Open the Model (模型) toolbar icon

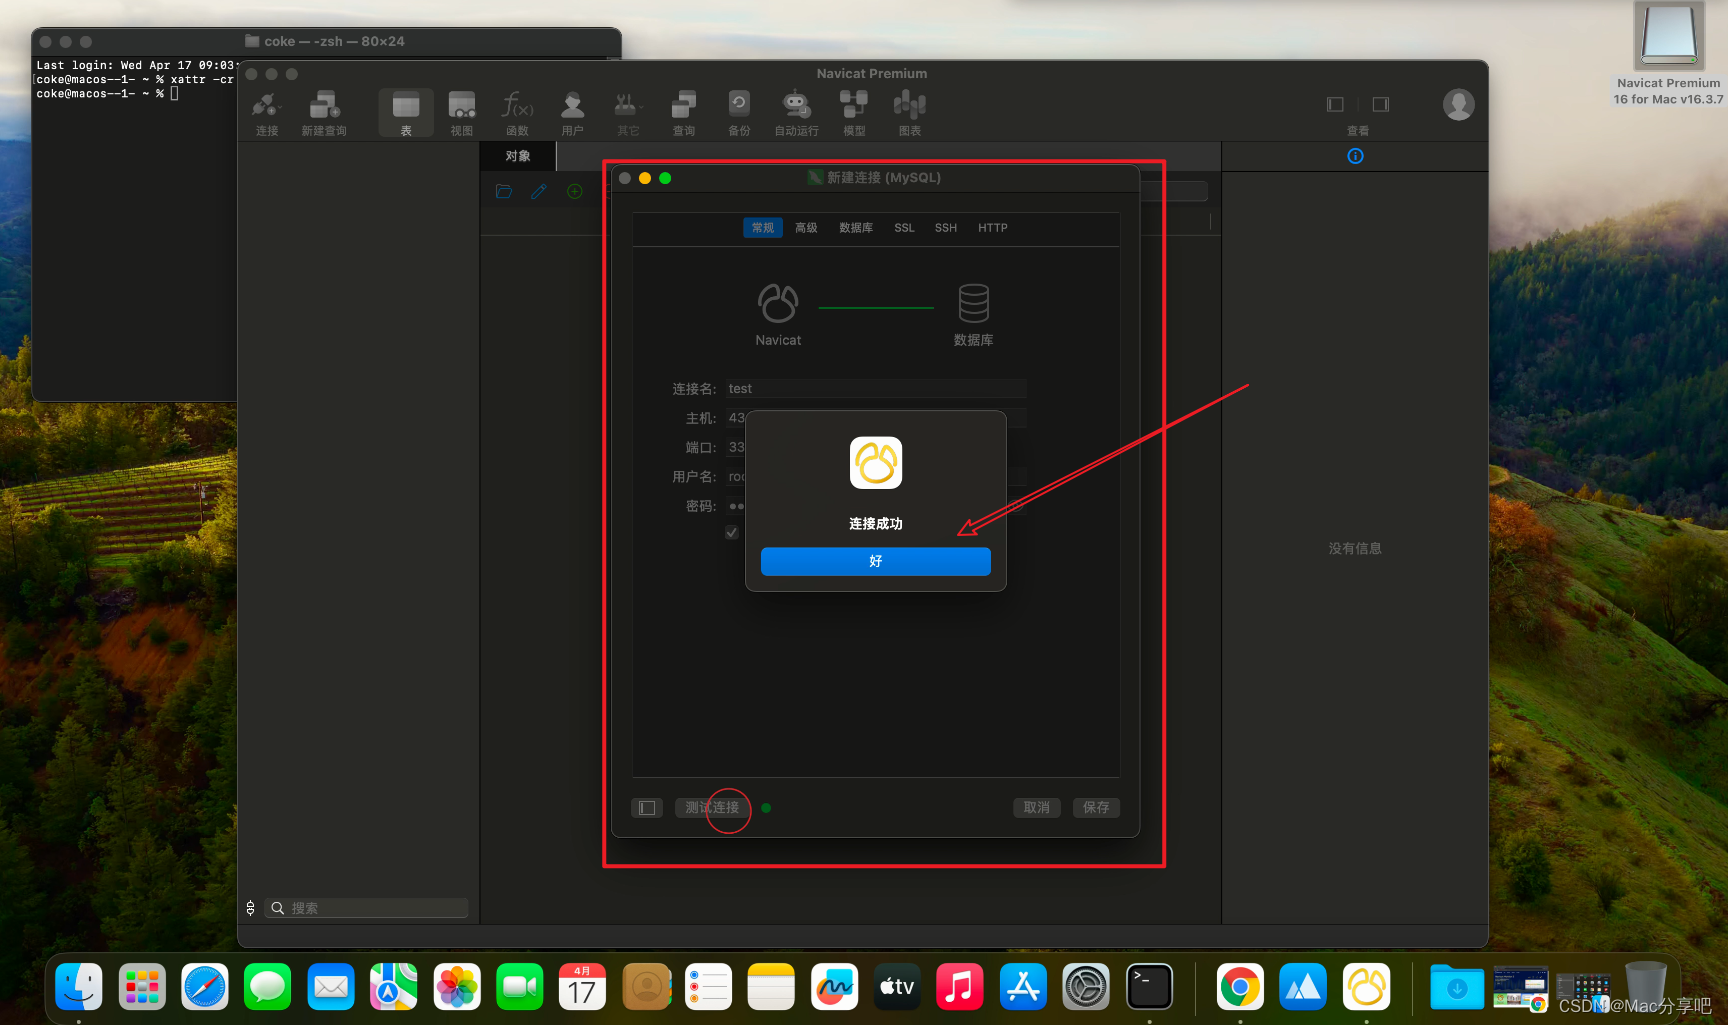pyautogui.click(x=854, y=113)
